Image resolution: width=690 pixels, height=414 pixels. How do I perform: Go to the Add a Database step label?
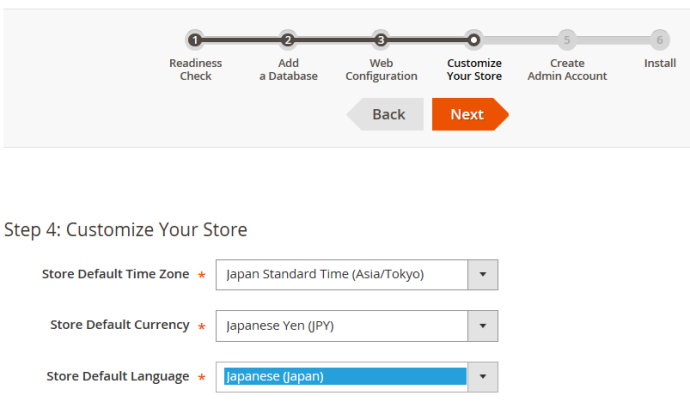288,69
